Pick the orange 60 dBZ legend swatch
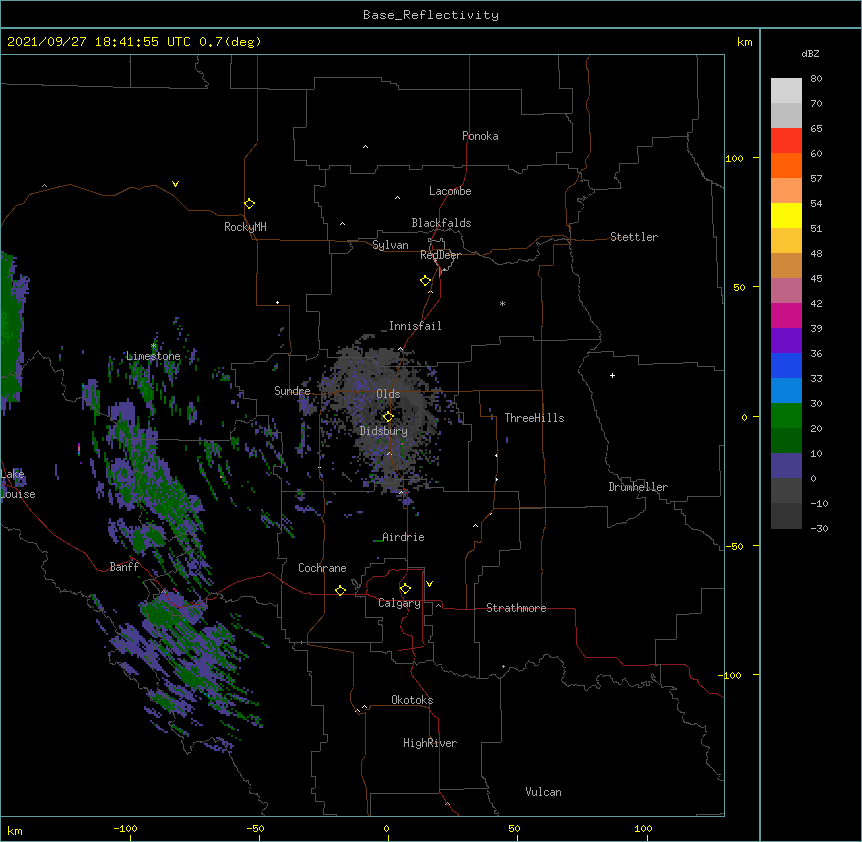Screen dimensions: 862x842 [786, 165]
